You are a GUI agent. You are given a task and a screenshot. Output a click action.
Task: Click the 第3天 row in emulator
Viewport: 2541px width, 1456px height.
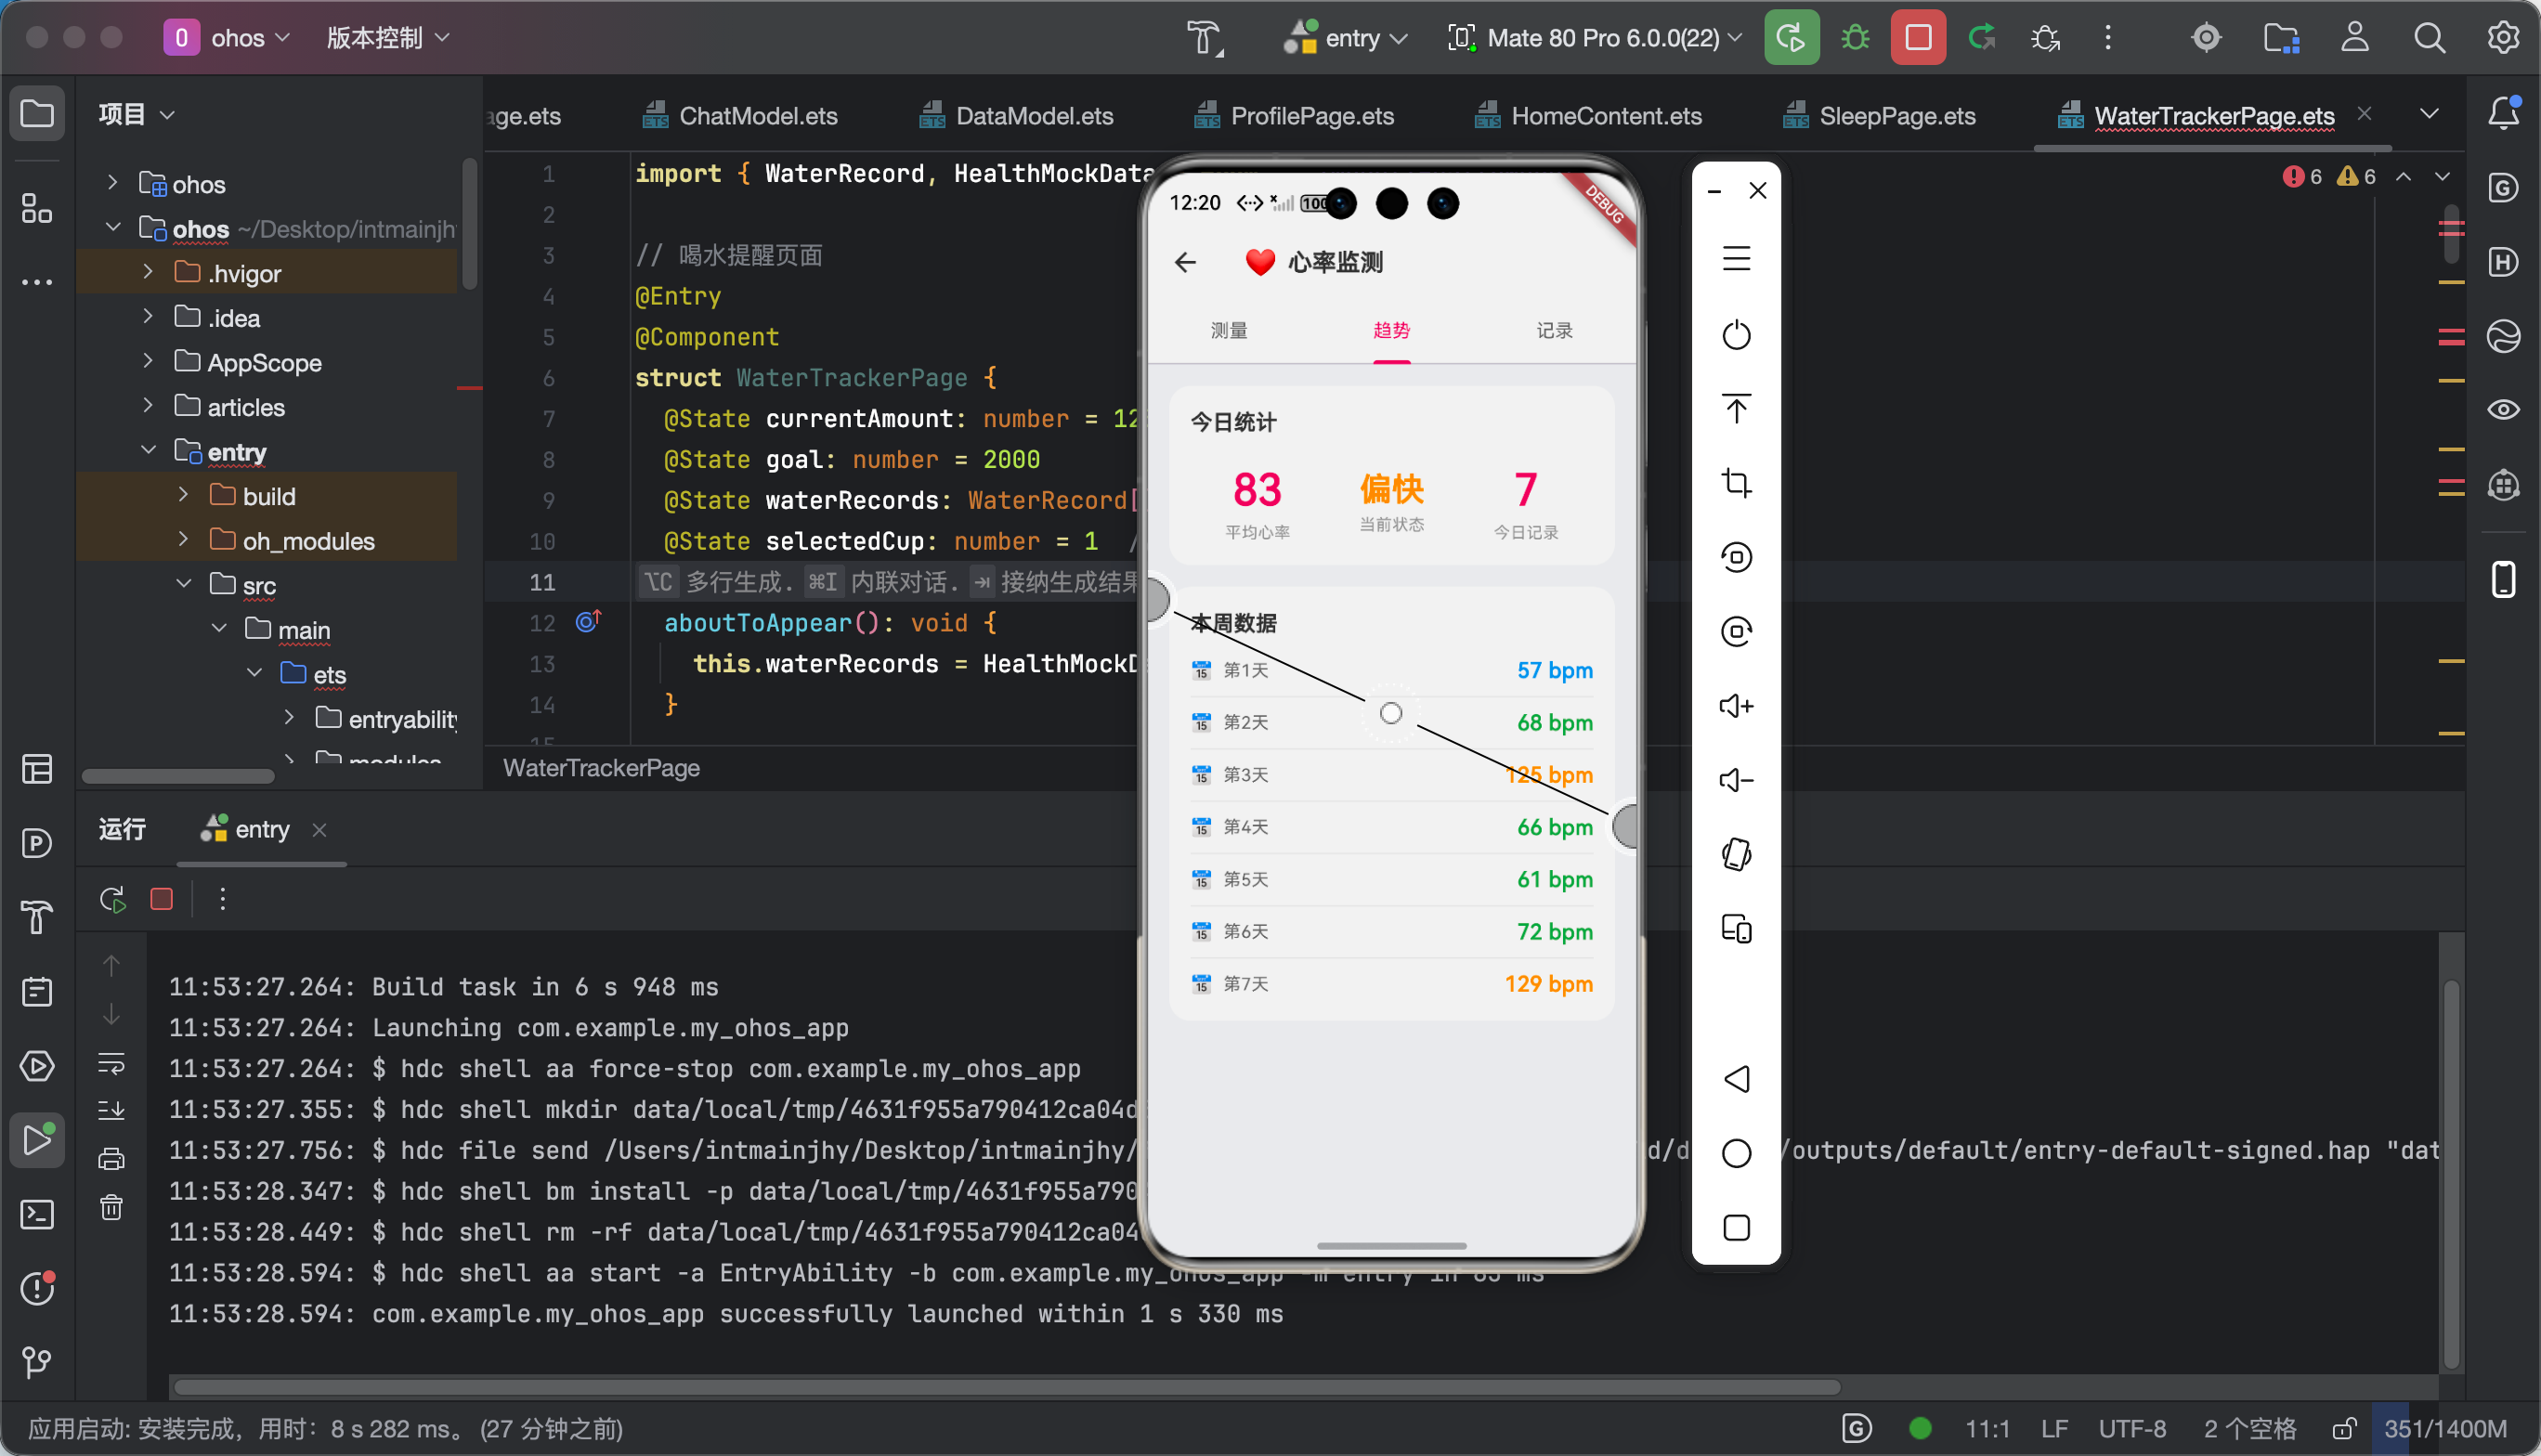click(x=1391, y=775)
